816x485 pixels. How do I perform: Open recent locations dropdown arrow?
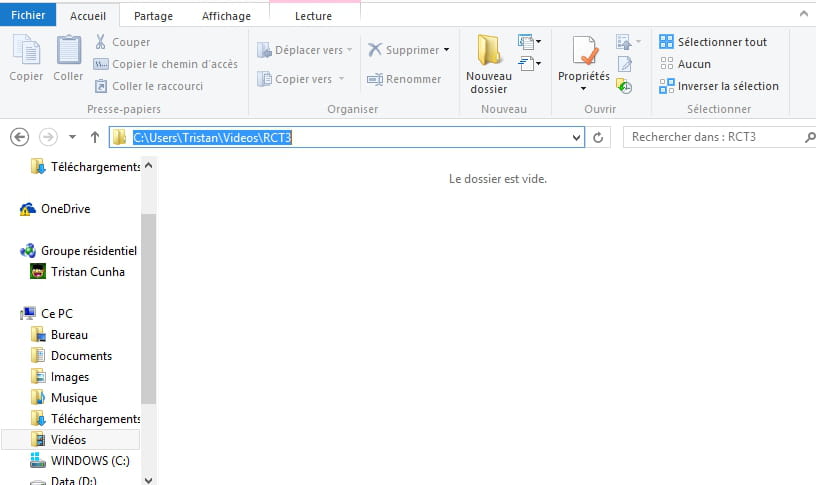pos(72,137)
